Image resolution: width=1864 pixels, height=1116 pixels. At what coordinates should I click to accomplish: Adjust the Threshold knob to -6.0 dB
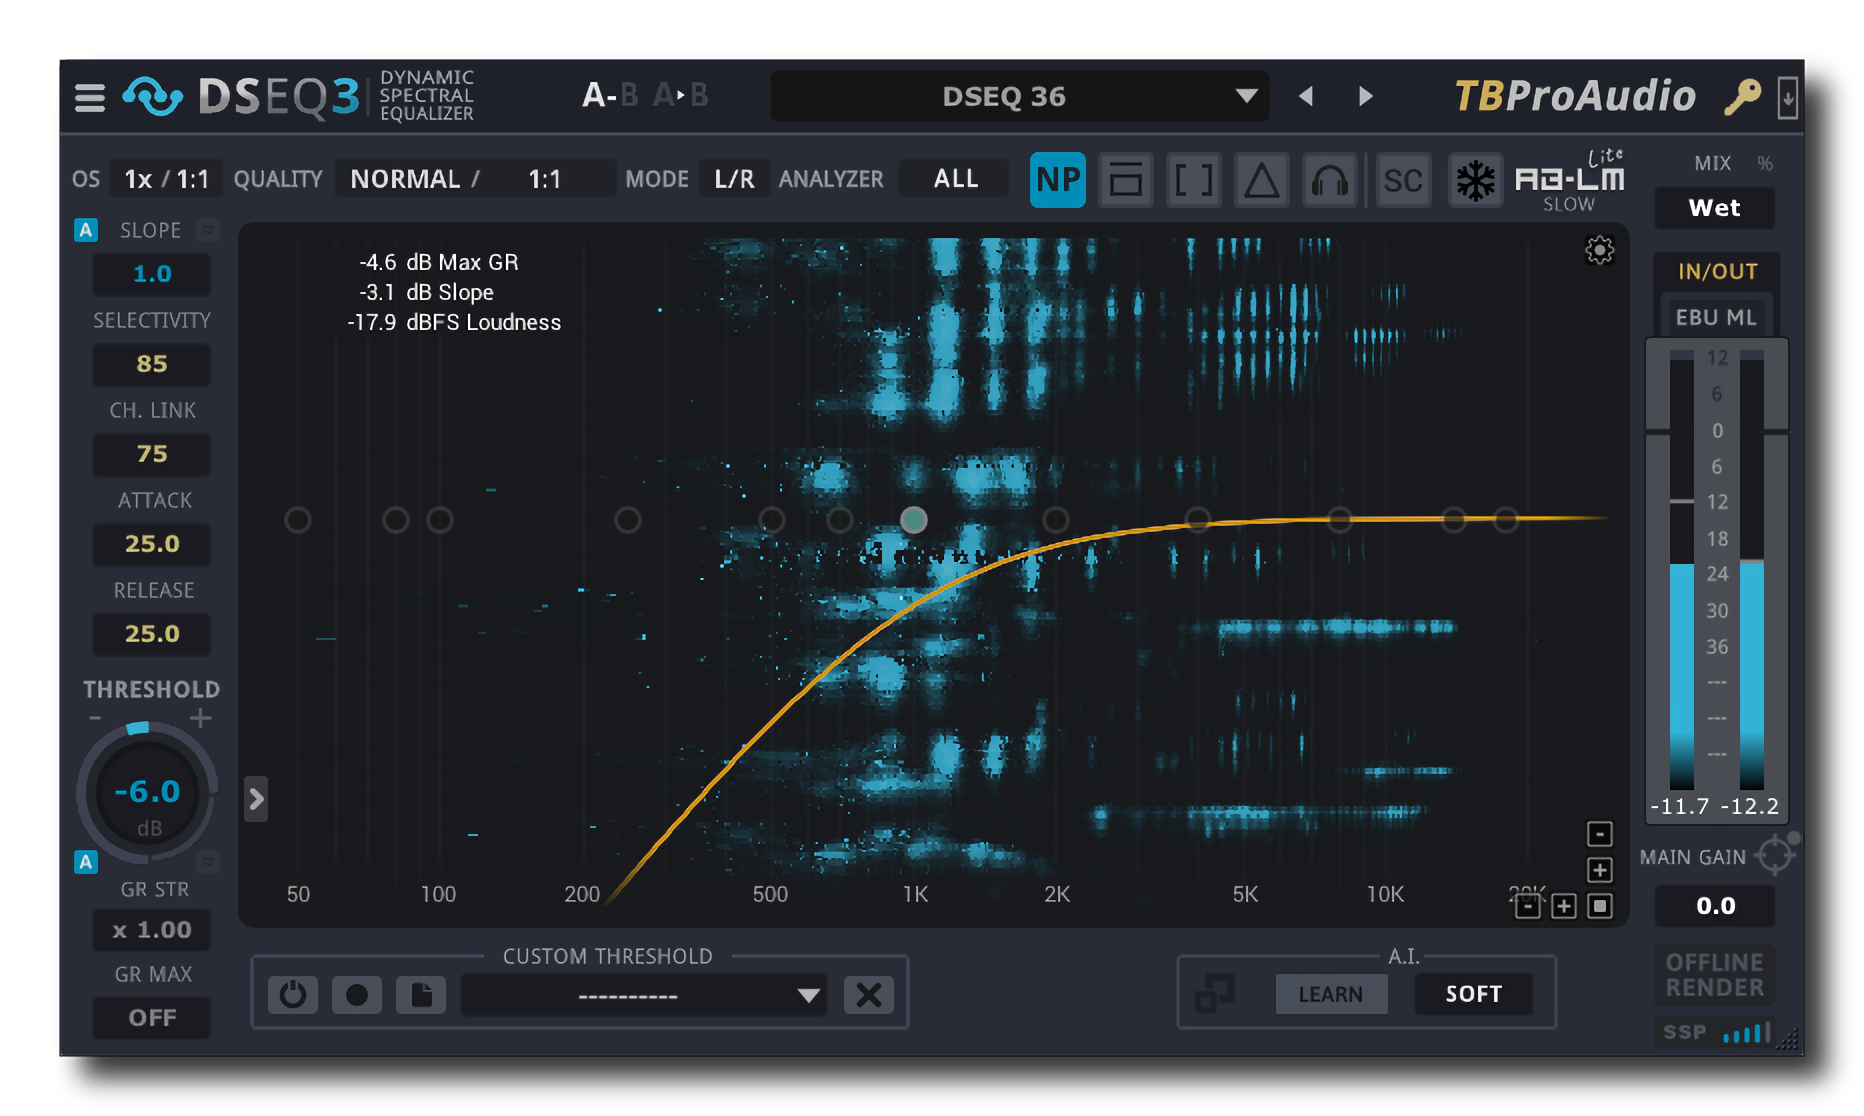(x=147, y=793)
